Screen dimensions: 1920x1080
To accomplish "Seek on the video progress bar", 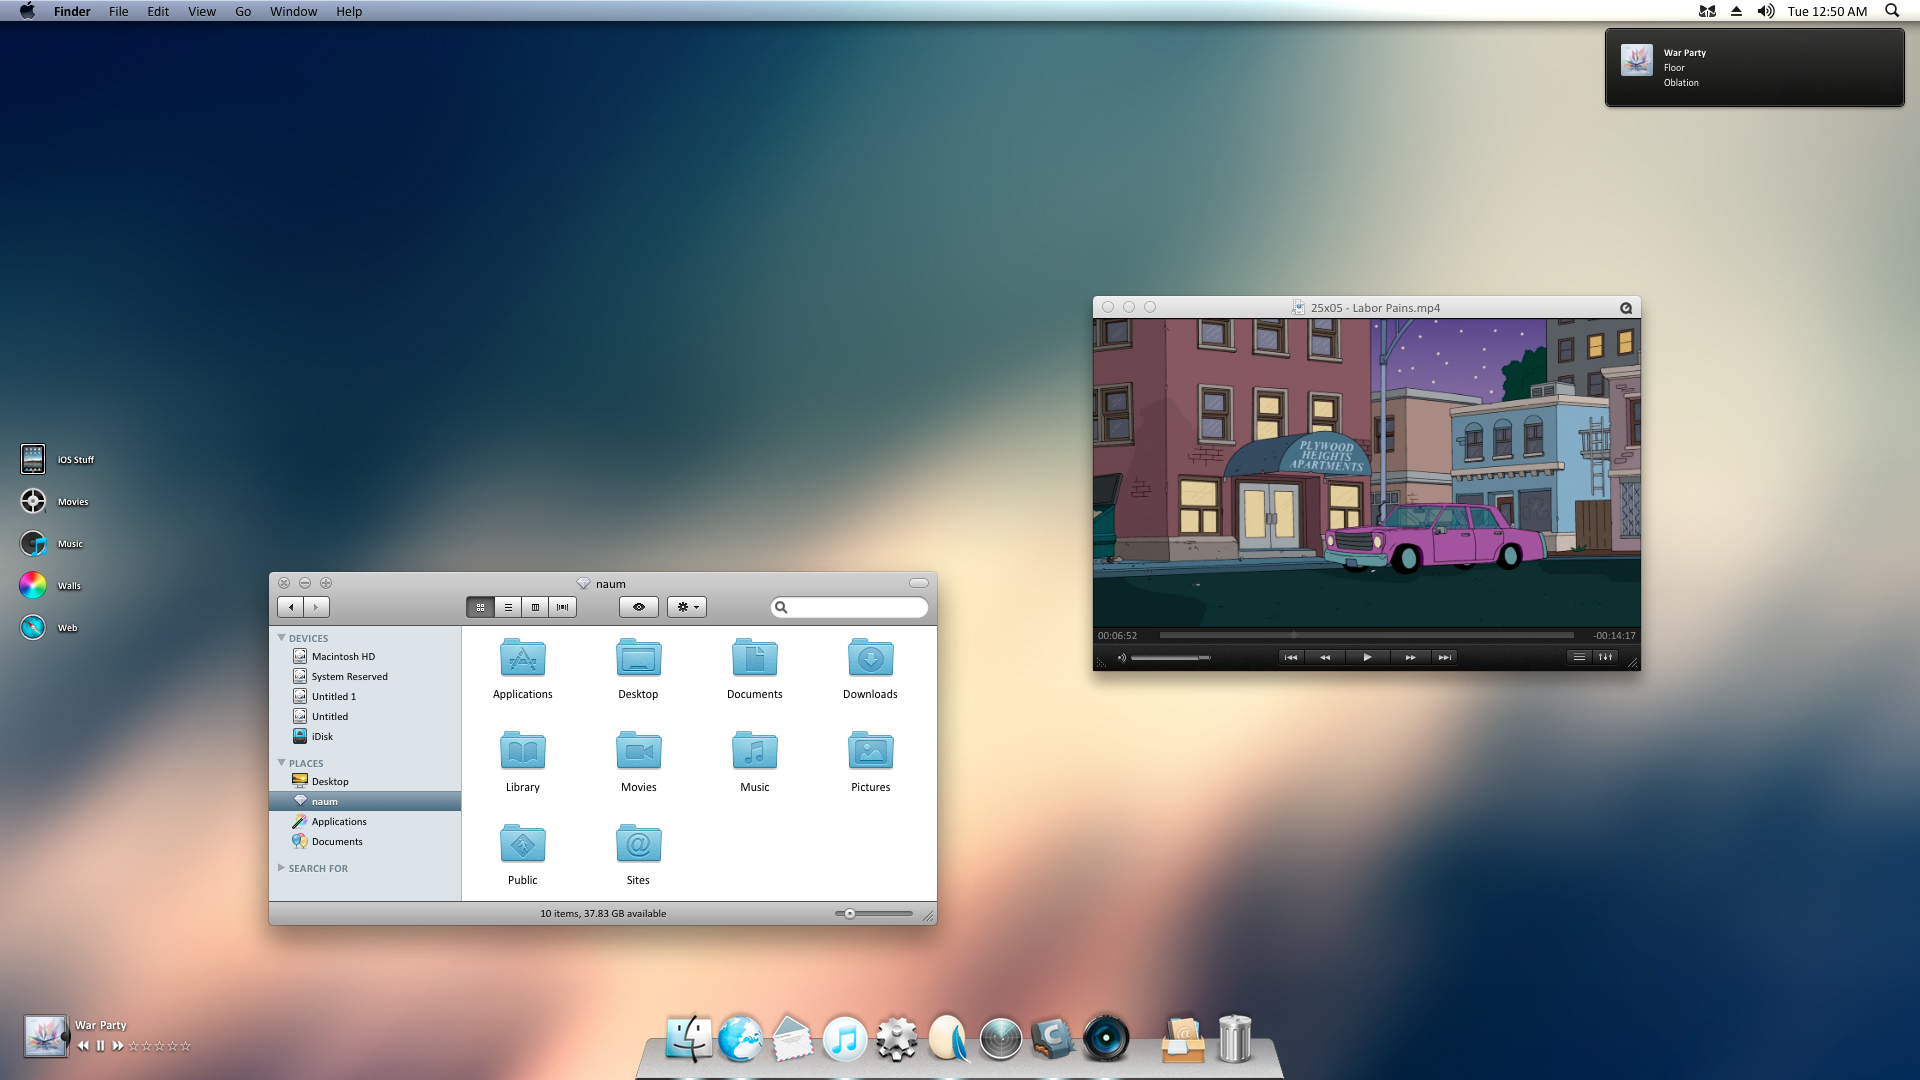I will 1367,635.
